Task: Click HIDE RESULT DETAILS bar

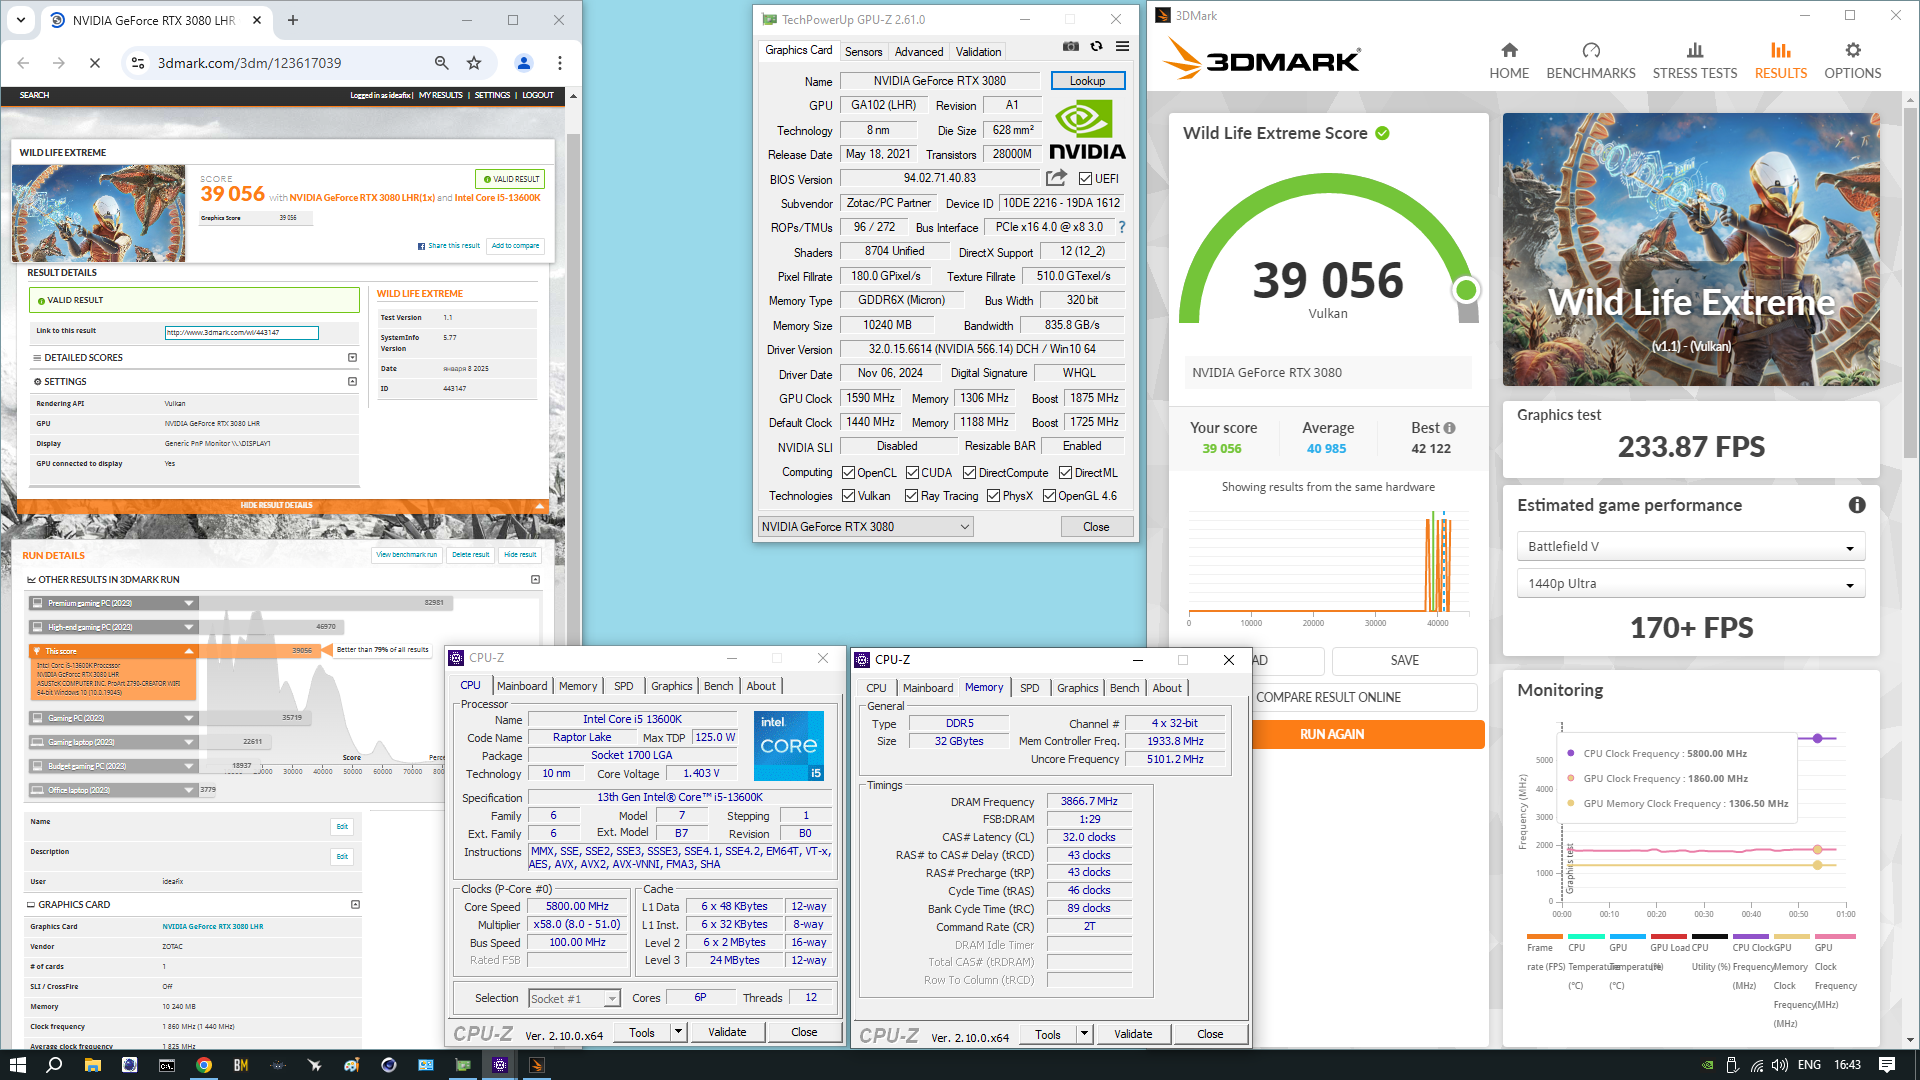Action: [x=284, y=506]
